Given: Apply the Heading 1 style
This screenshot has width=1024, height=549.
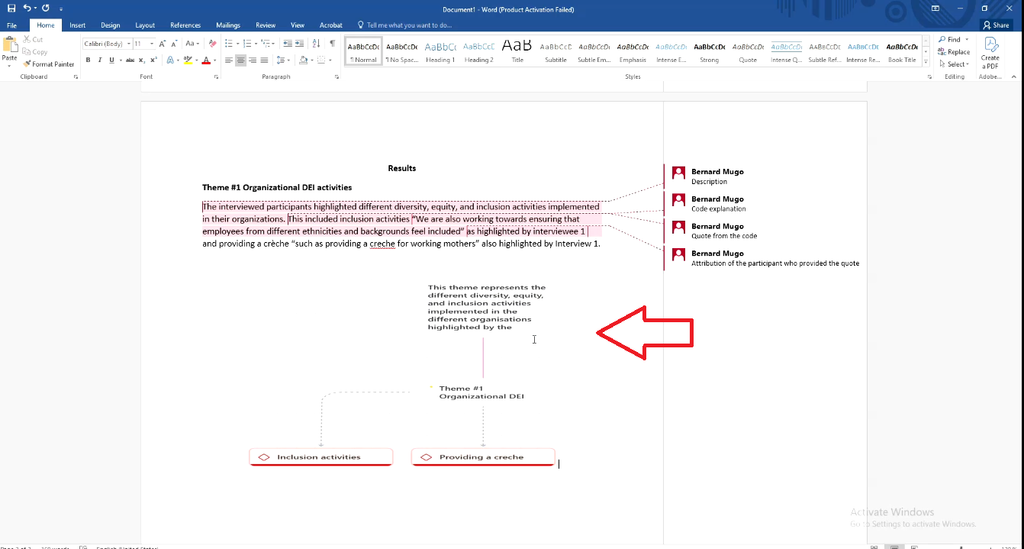Looking at the screenshot, I should (440, 52).
